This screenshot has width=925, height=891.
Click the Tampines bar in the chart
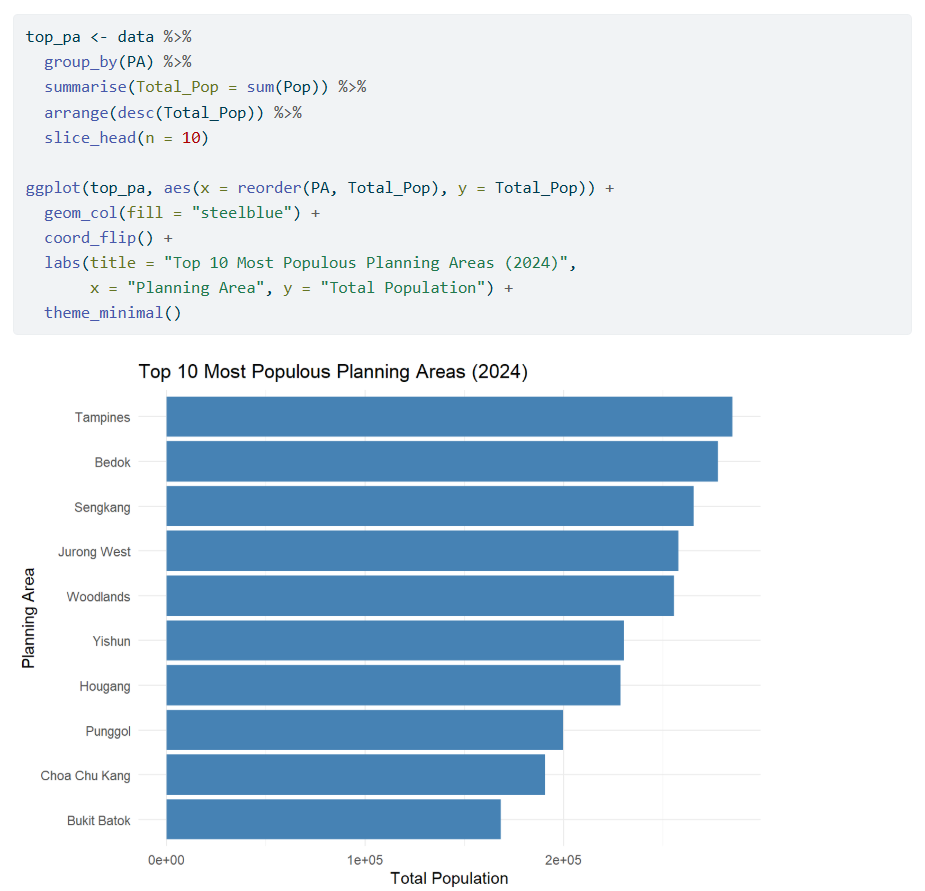tap(448, 417)
